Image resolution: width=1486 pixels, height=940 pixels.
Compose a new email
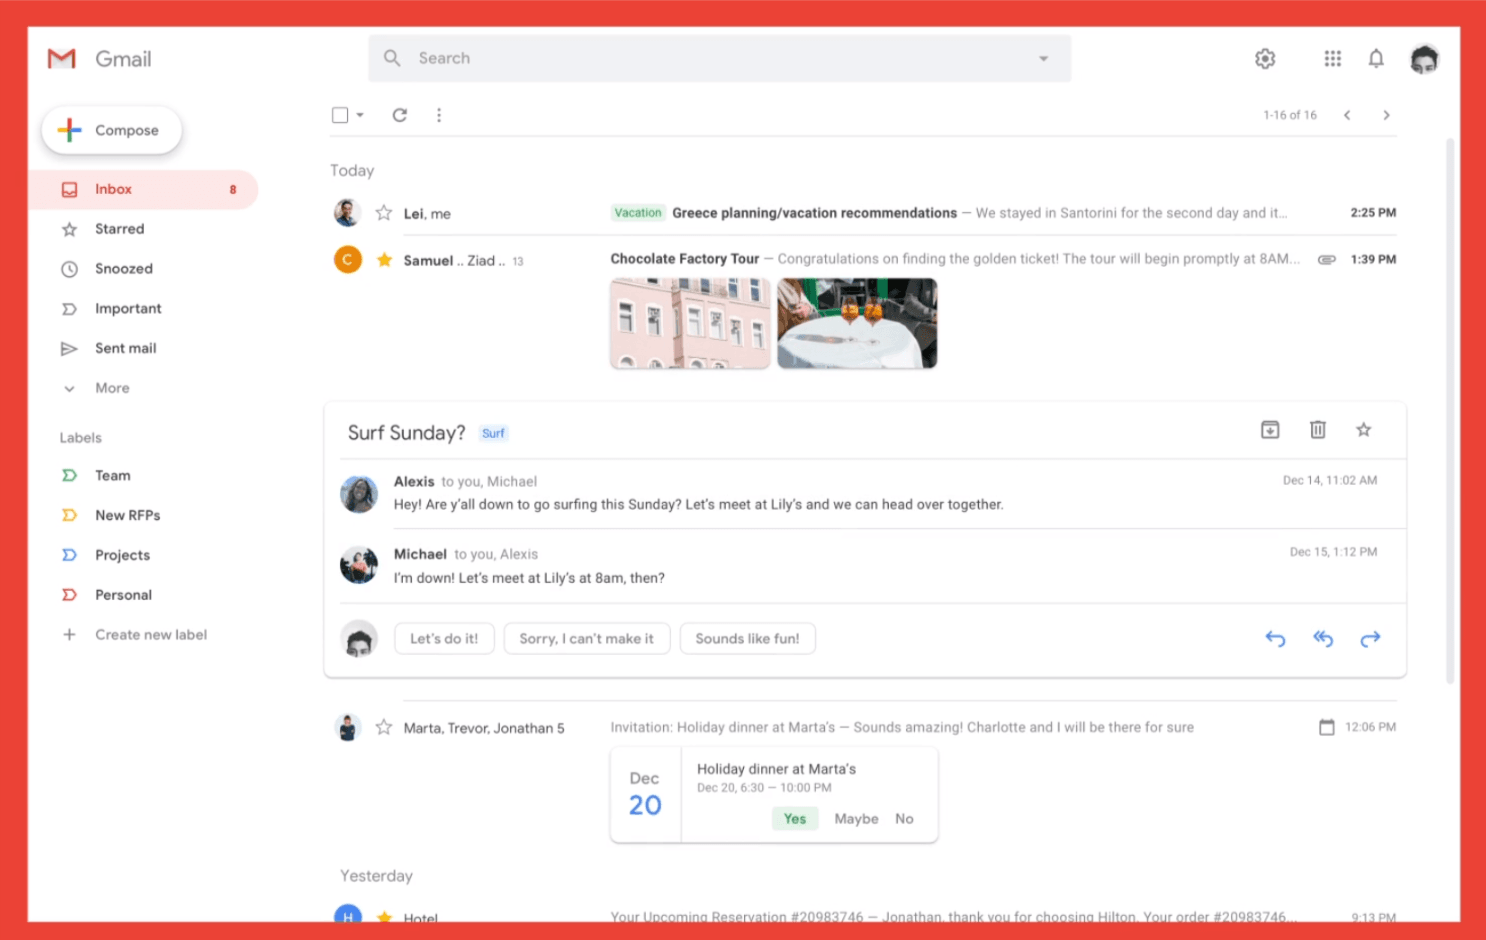[x=112, y=130]
